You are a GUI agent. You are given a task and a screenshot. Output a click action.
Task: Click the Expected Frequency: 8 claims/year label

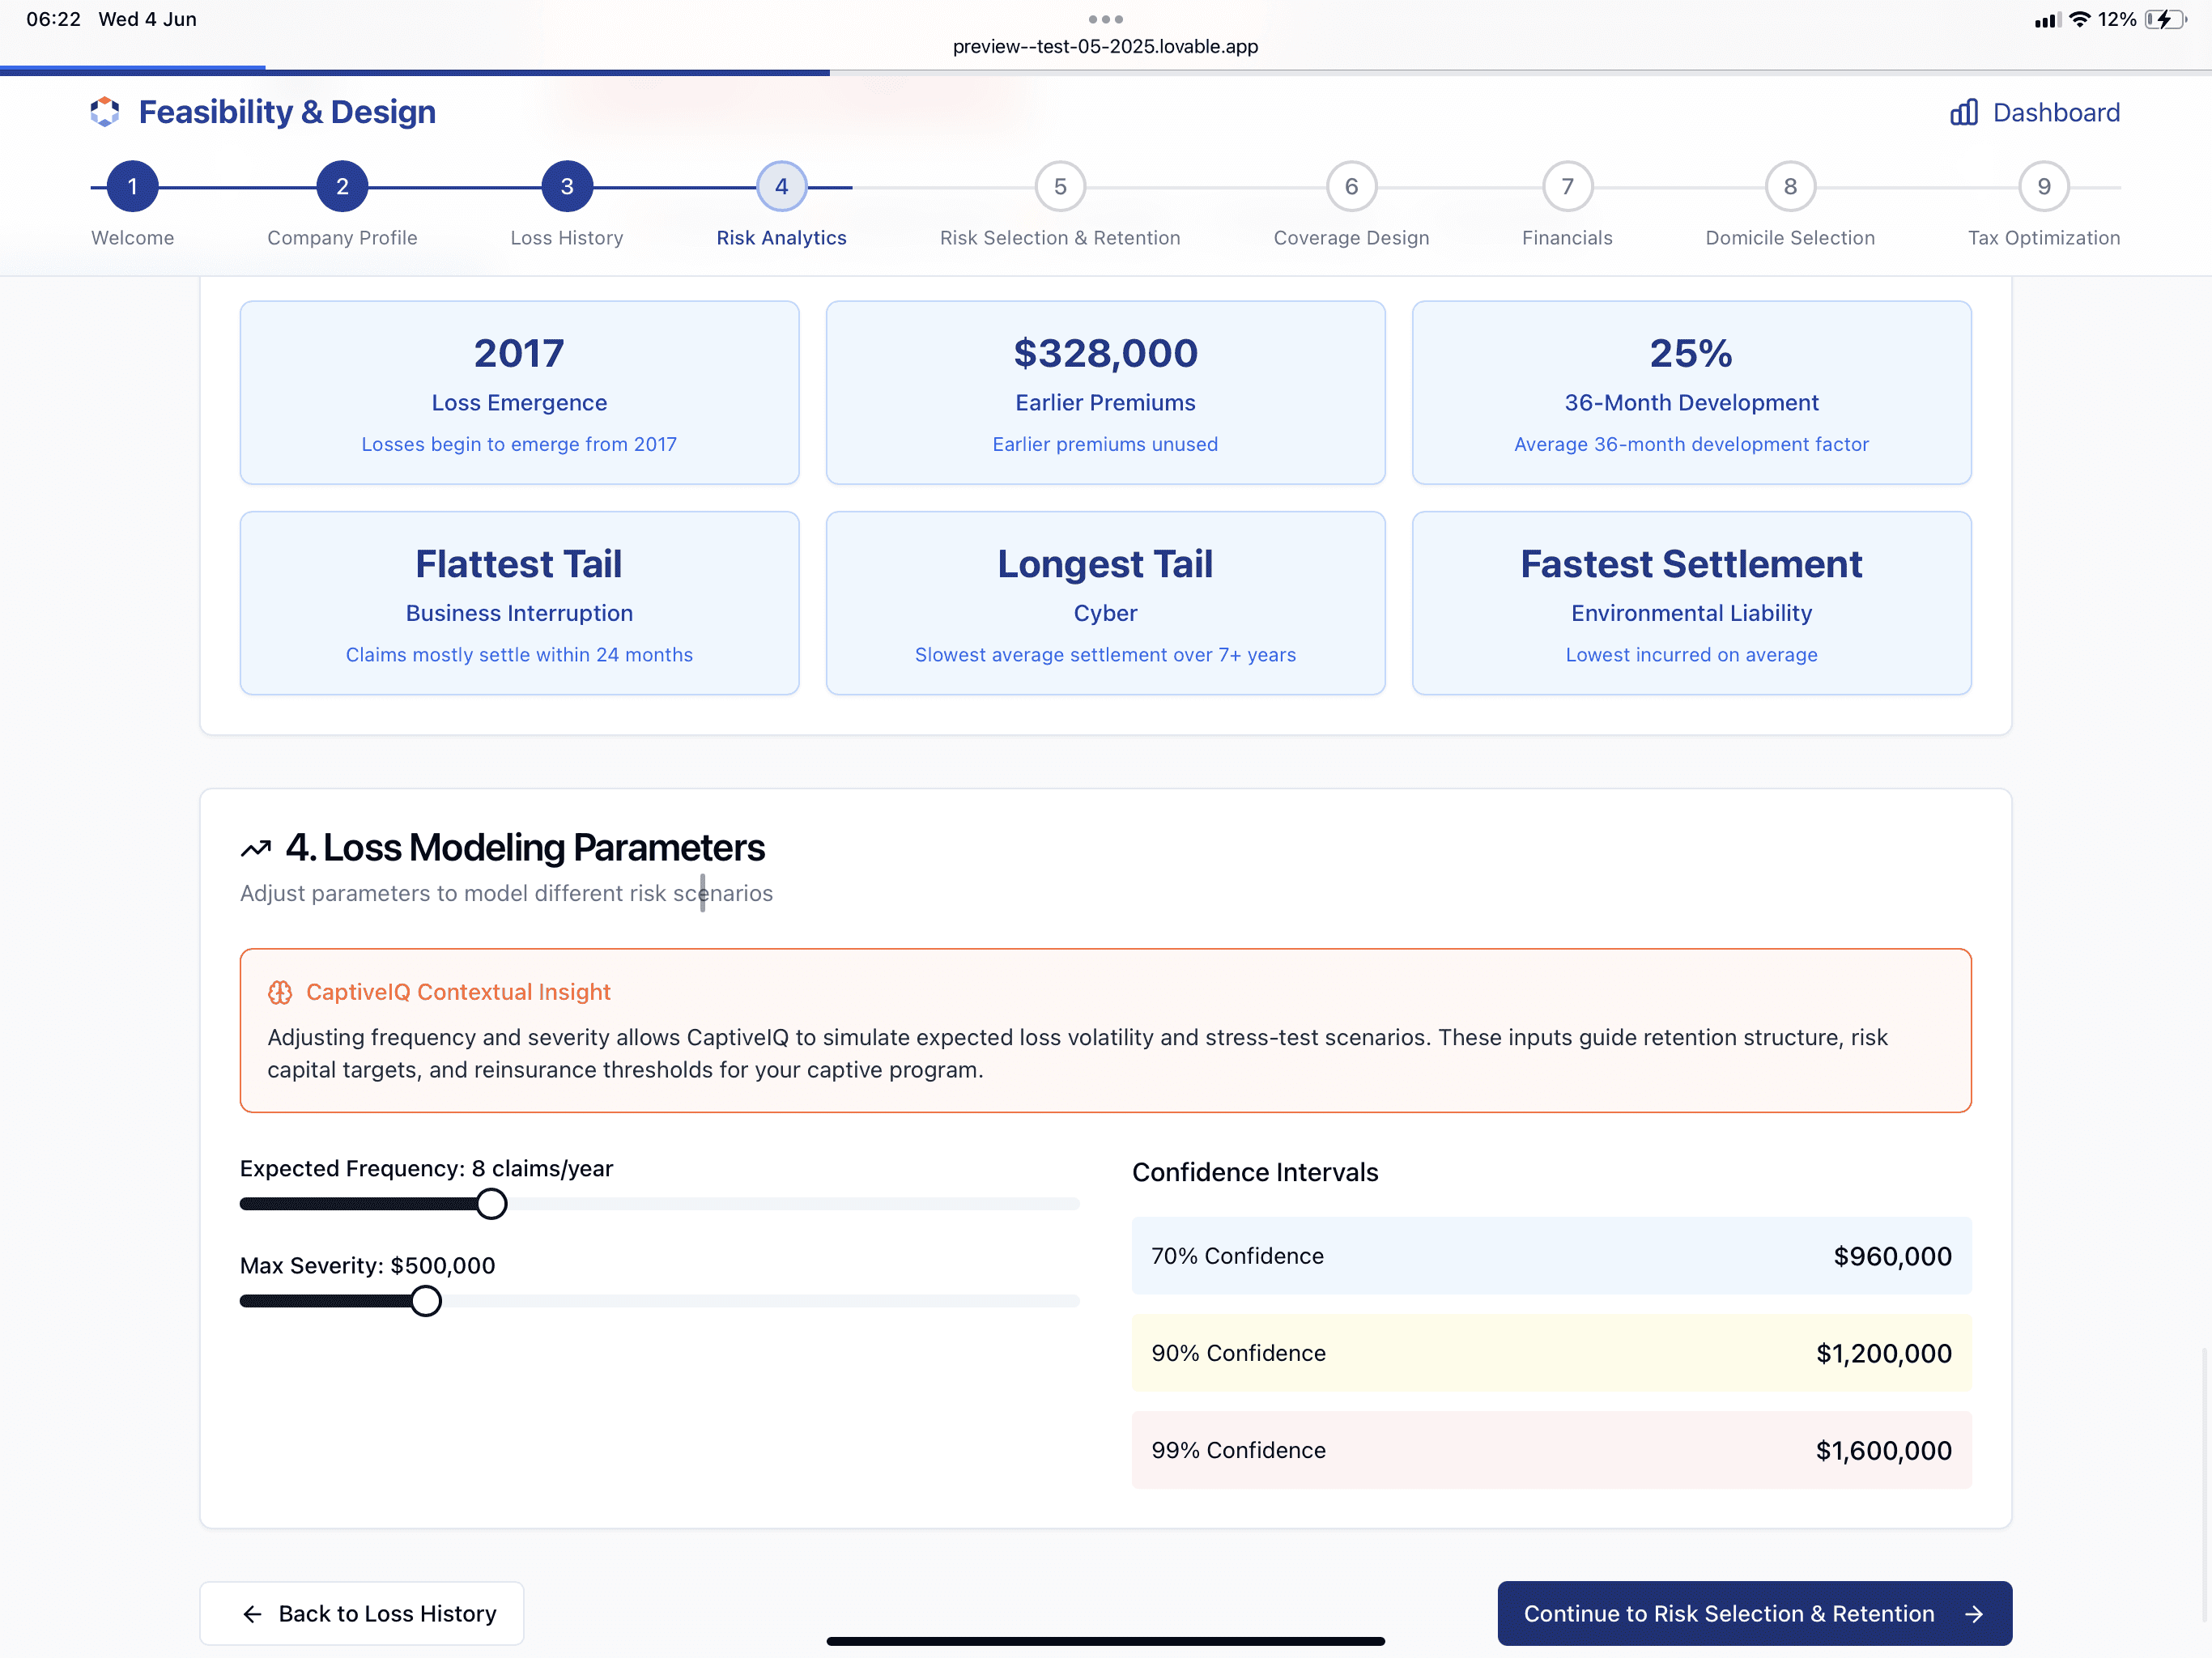click(426, 1168)
